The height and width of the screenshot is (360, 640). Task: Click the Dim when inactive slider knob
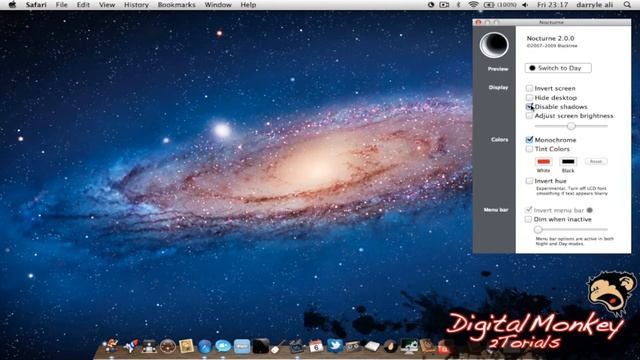538,229
